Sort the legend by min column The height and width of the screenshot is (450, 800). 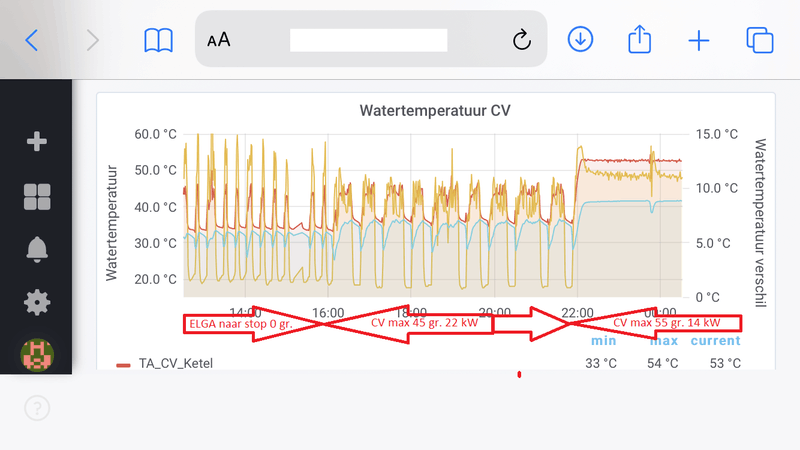tap(602, 341)
